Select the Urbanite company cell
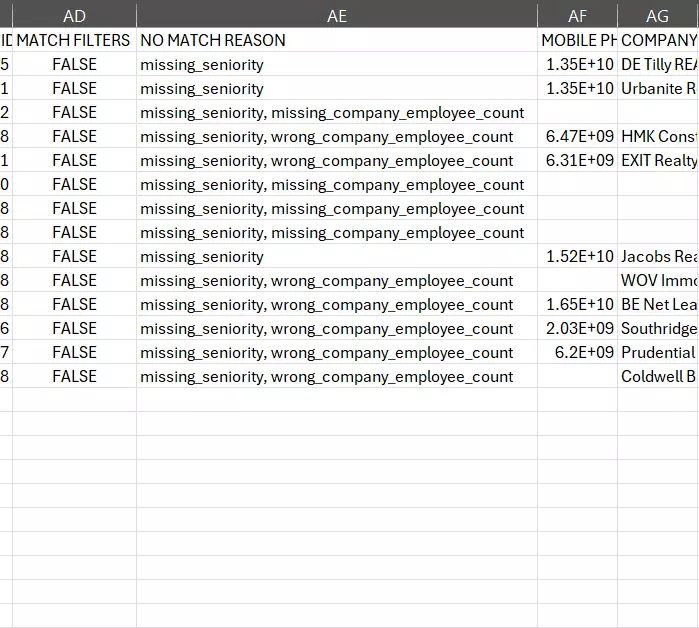 (x=657, y=88)
